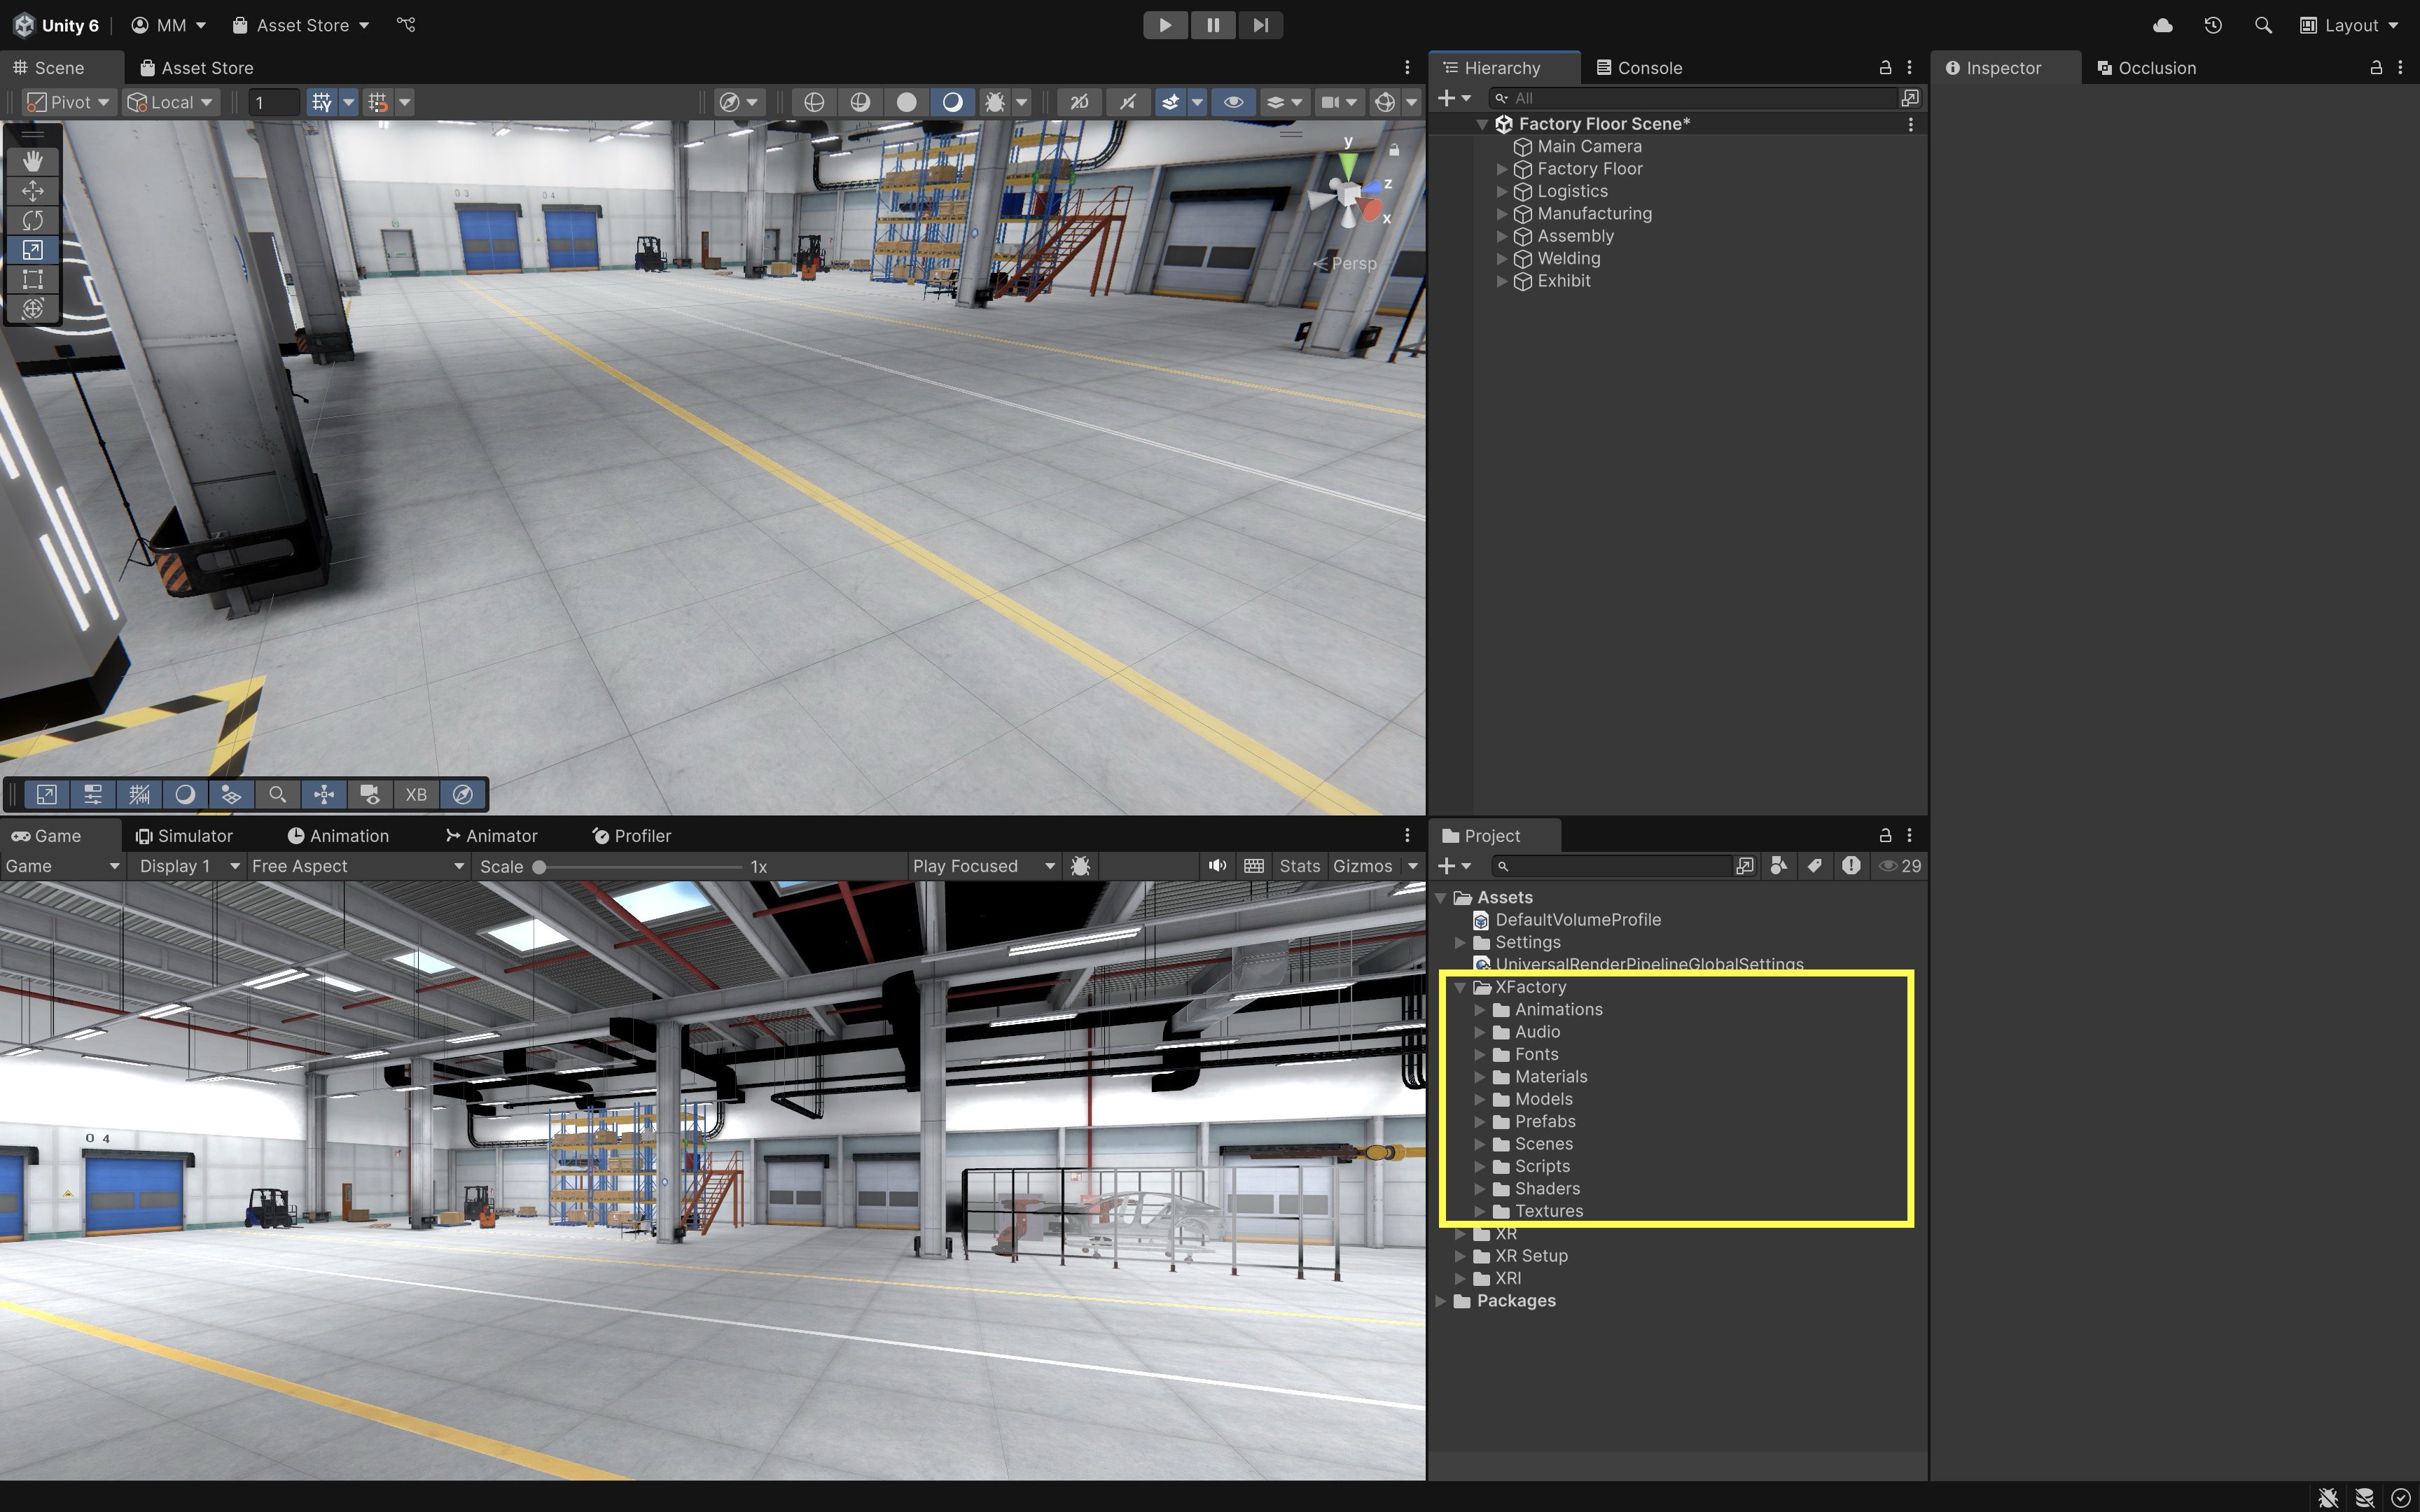Toggle the Hierarchy panel lock
Viewport: 2420px width, 1512px height.
tap(1885, 67)
